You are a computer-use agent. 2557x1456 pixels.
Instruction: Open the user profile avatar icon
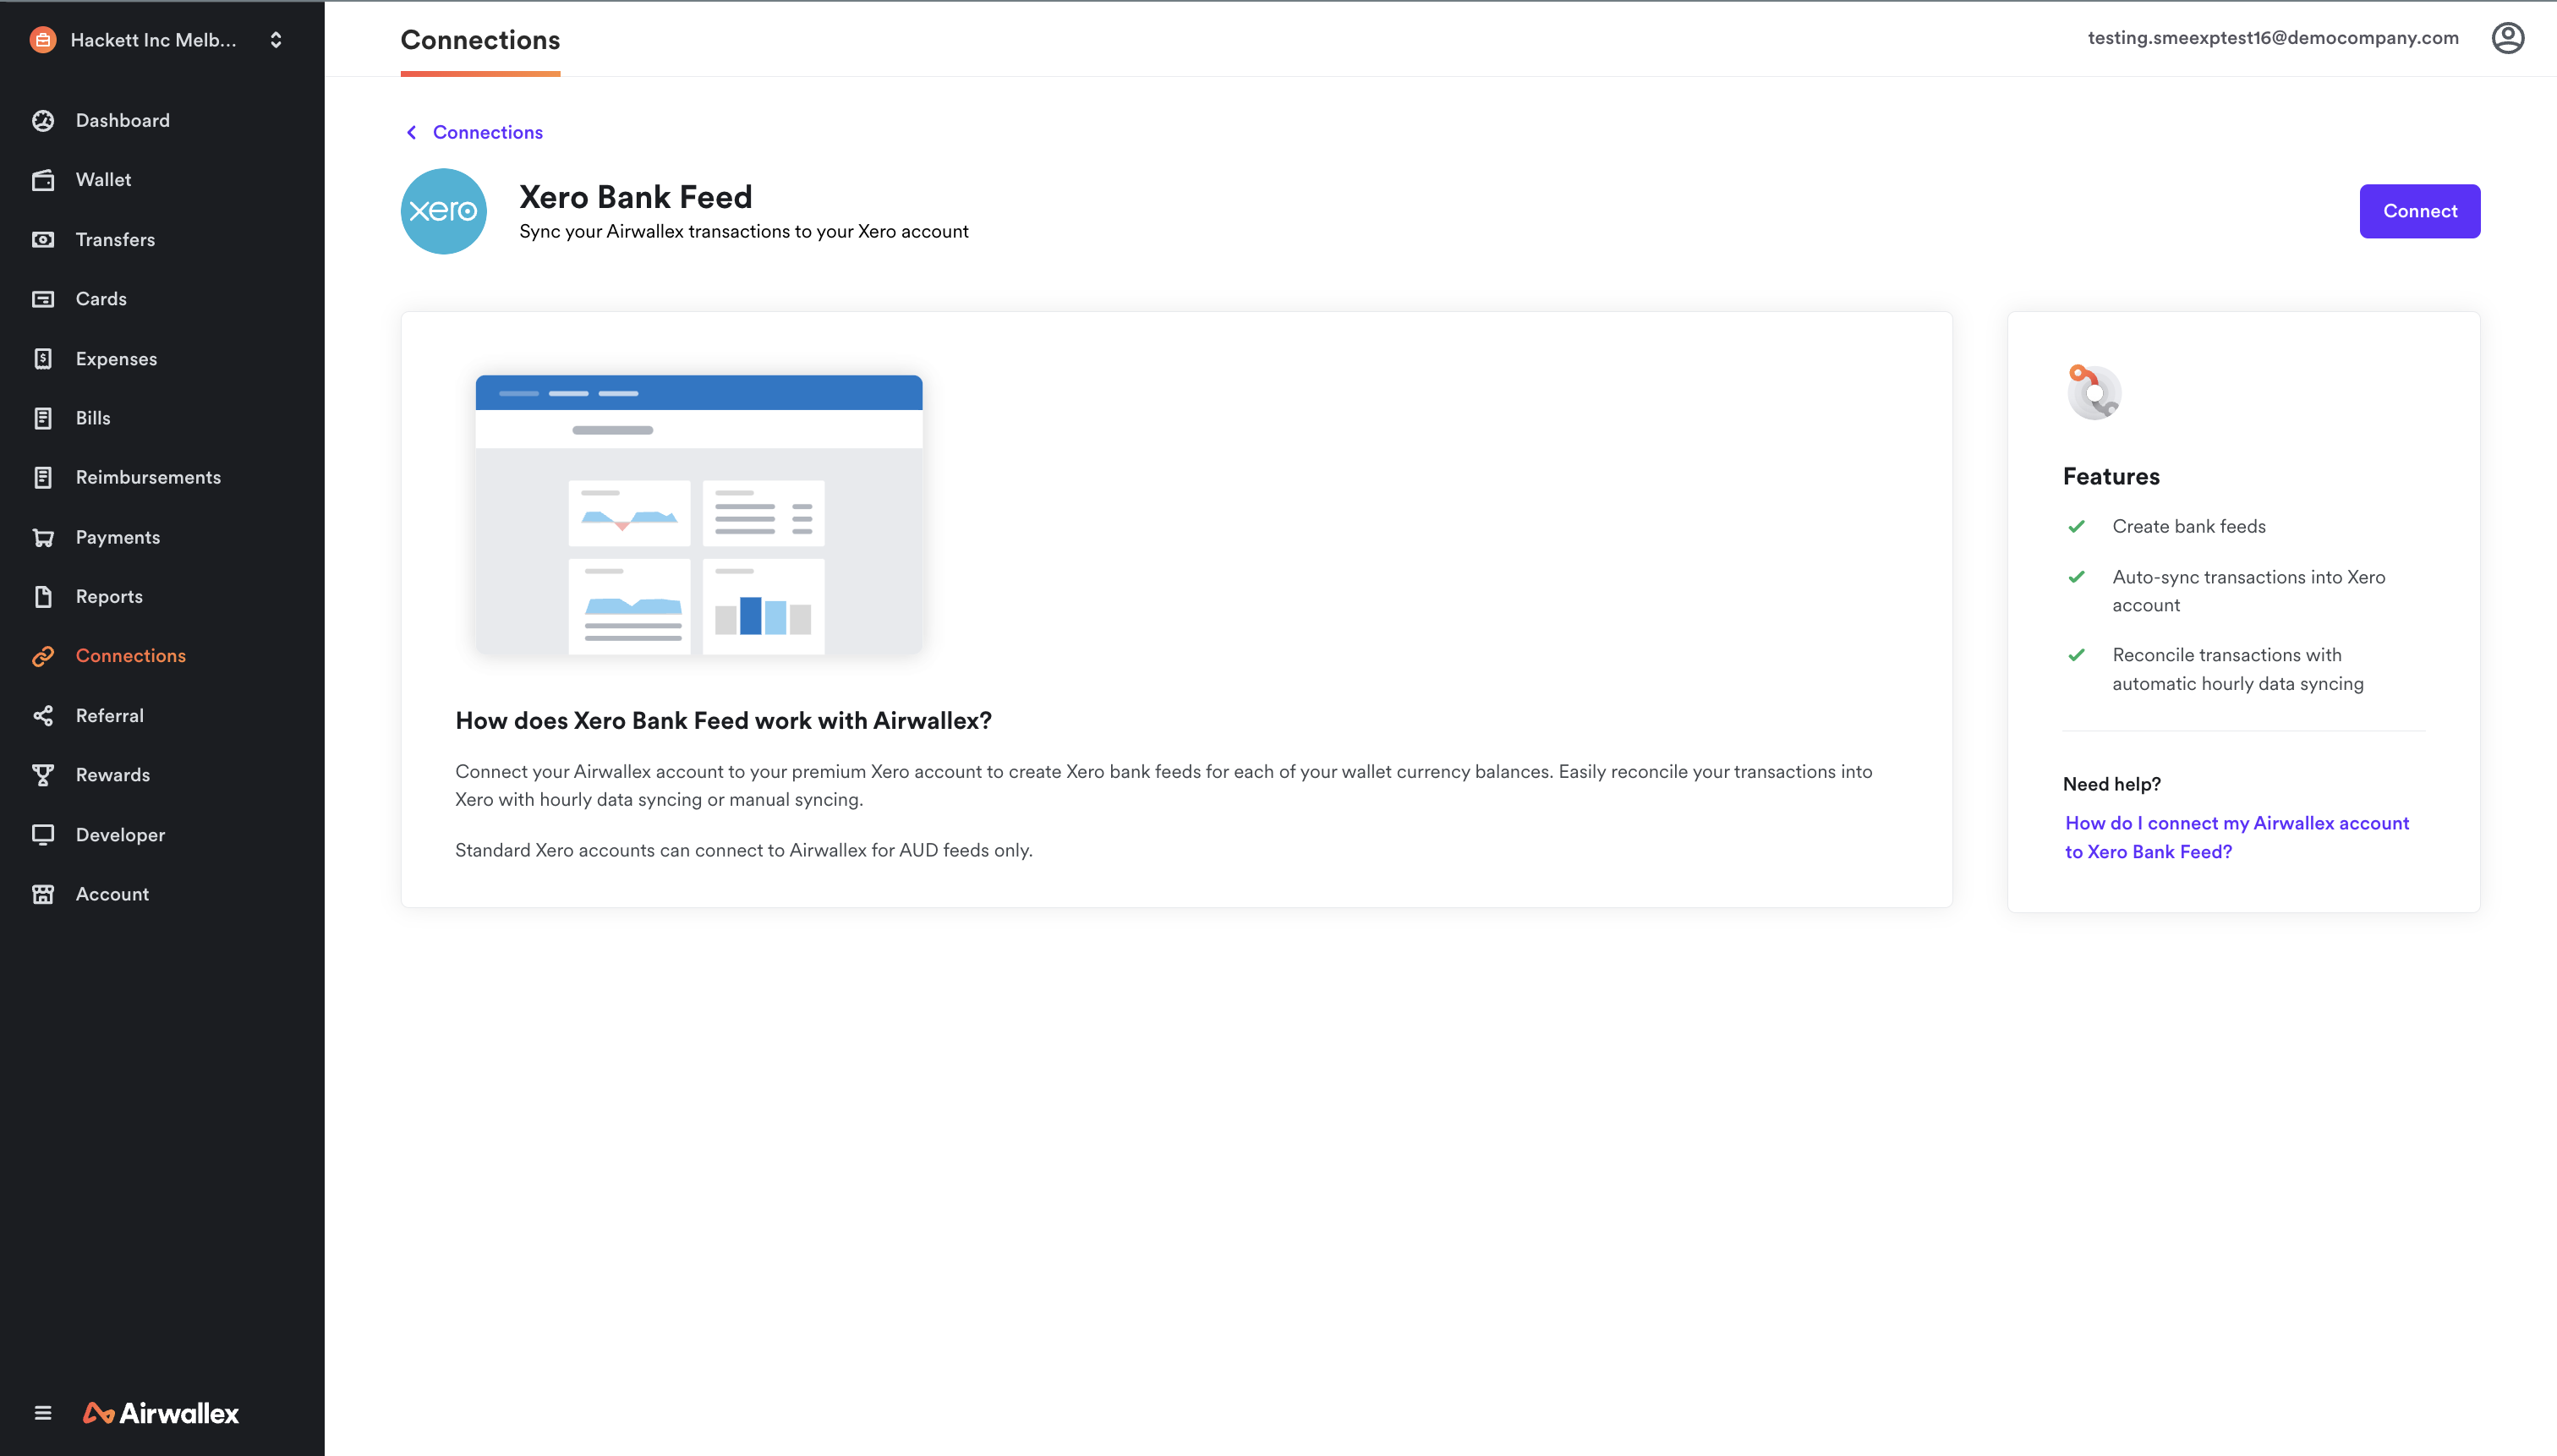(2507, 38)
